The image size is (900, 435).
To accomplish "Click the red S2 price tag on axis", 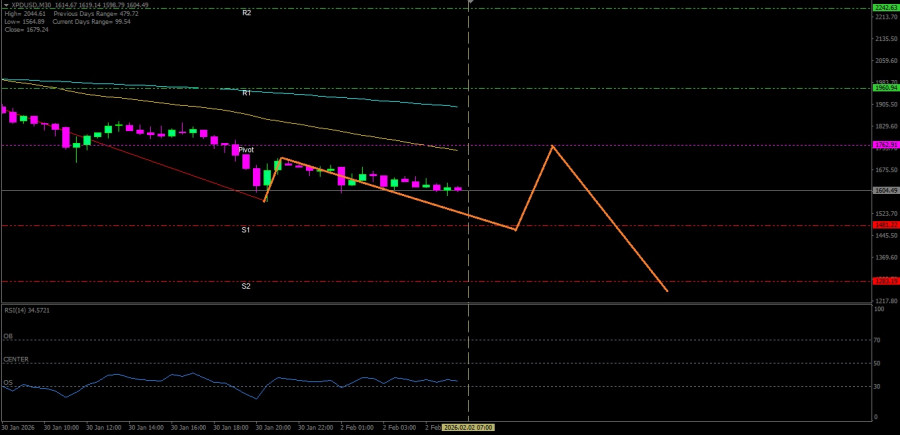I will (885, 281).
